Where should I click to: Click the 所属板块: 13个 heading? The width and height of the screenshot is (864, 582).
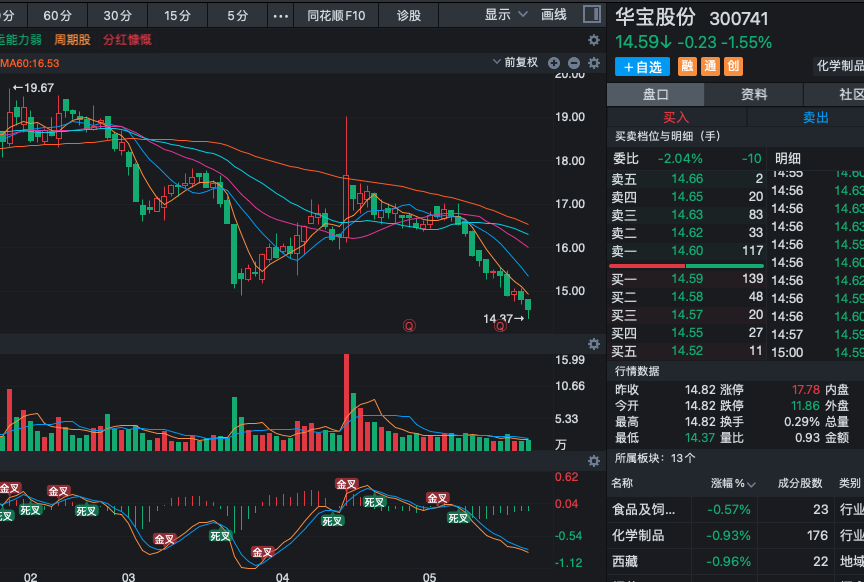(x=655, y=458)
